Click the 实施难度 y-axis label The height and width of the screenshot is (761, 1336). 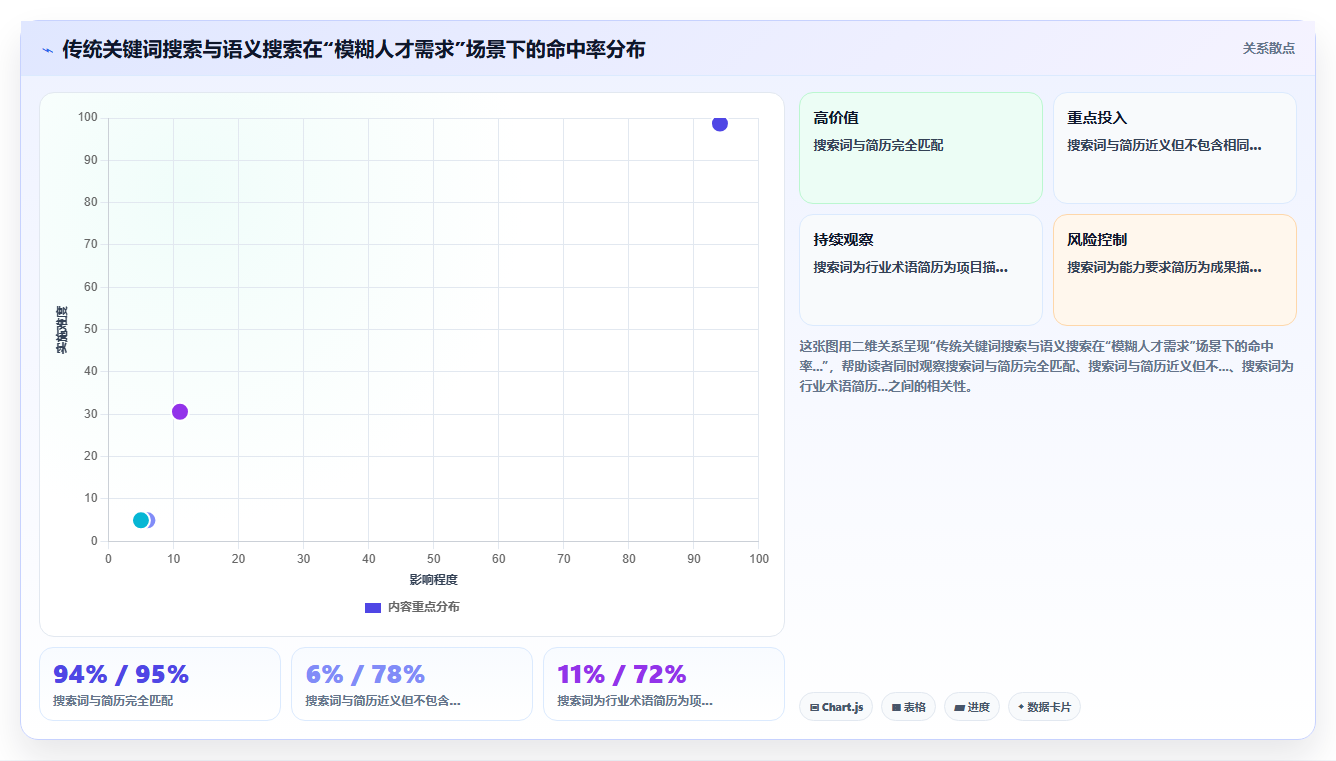pyautogui.click(x=62, y=330)
